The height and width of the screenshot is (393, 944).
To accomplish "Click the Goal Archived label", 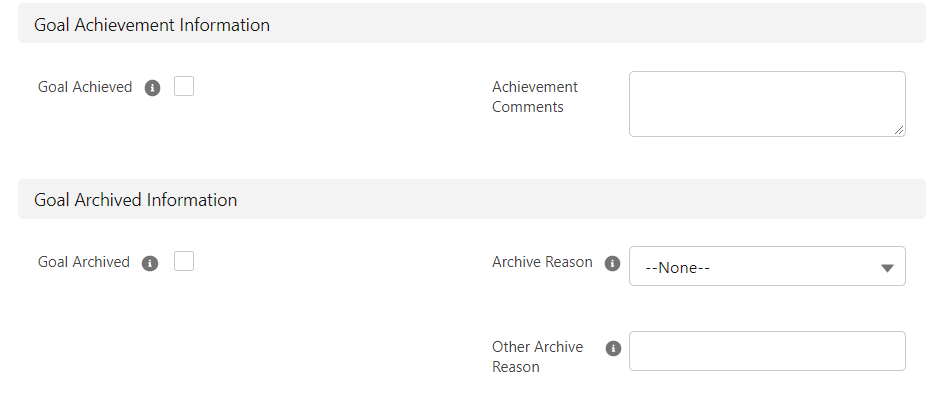I will pyautogui.click(x=84, y=262).
